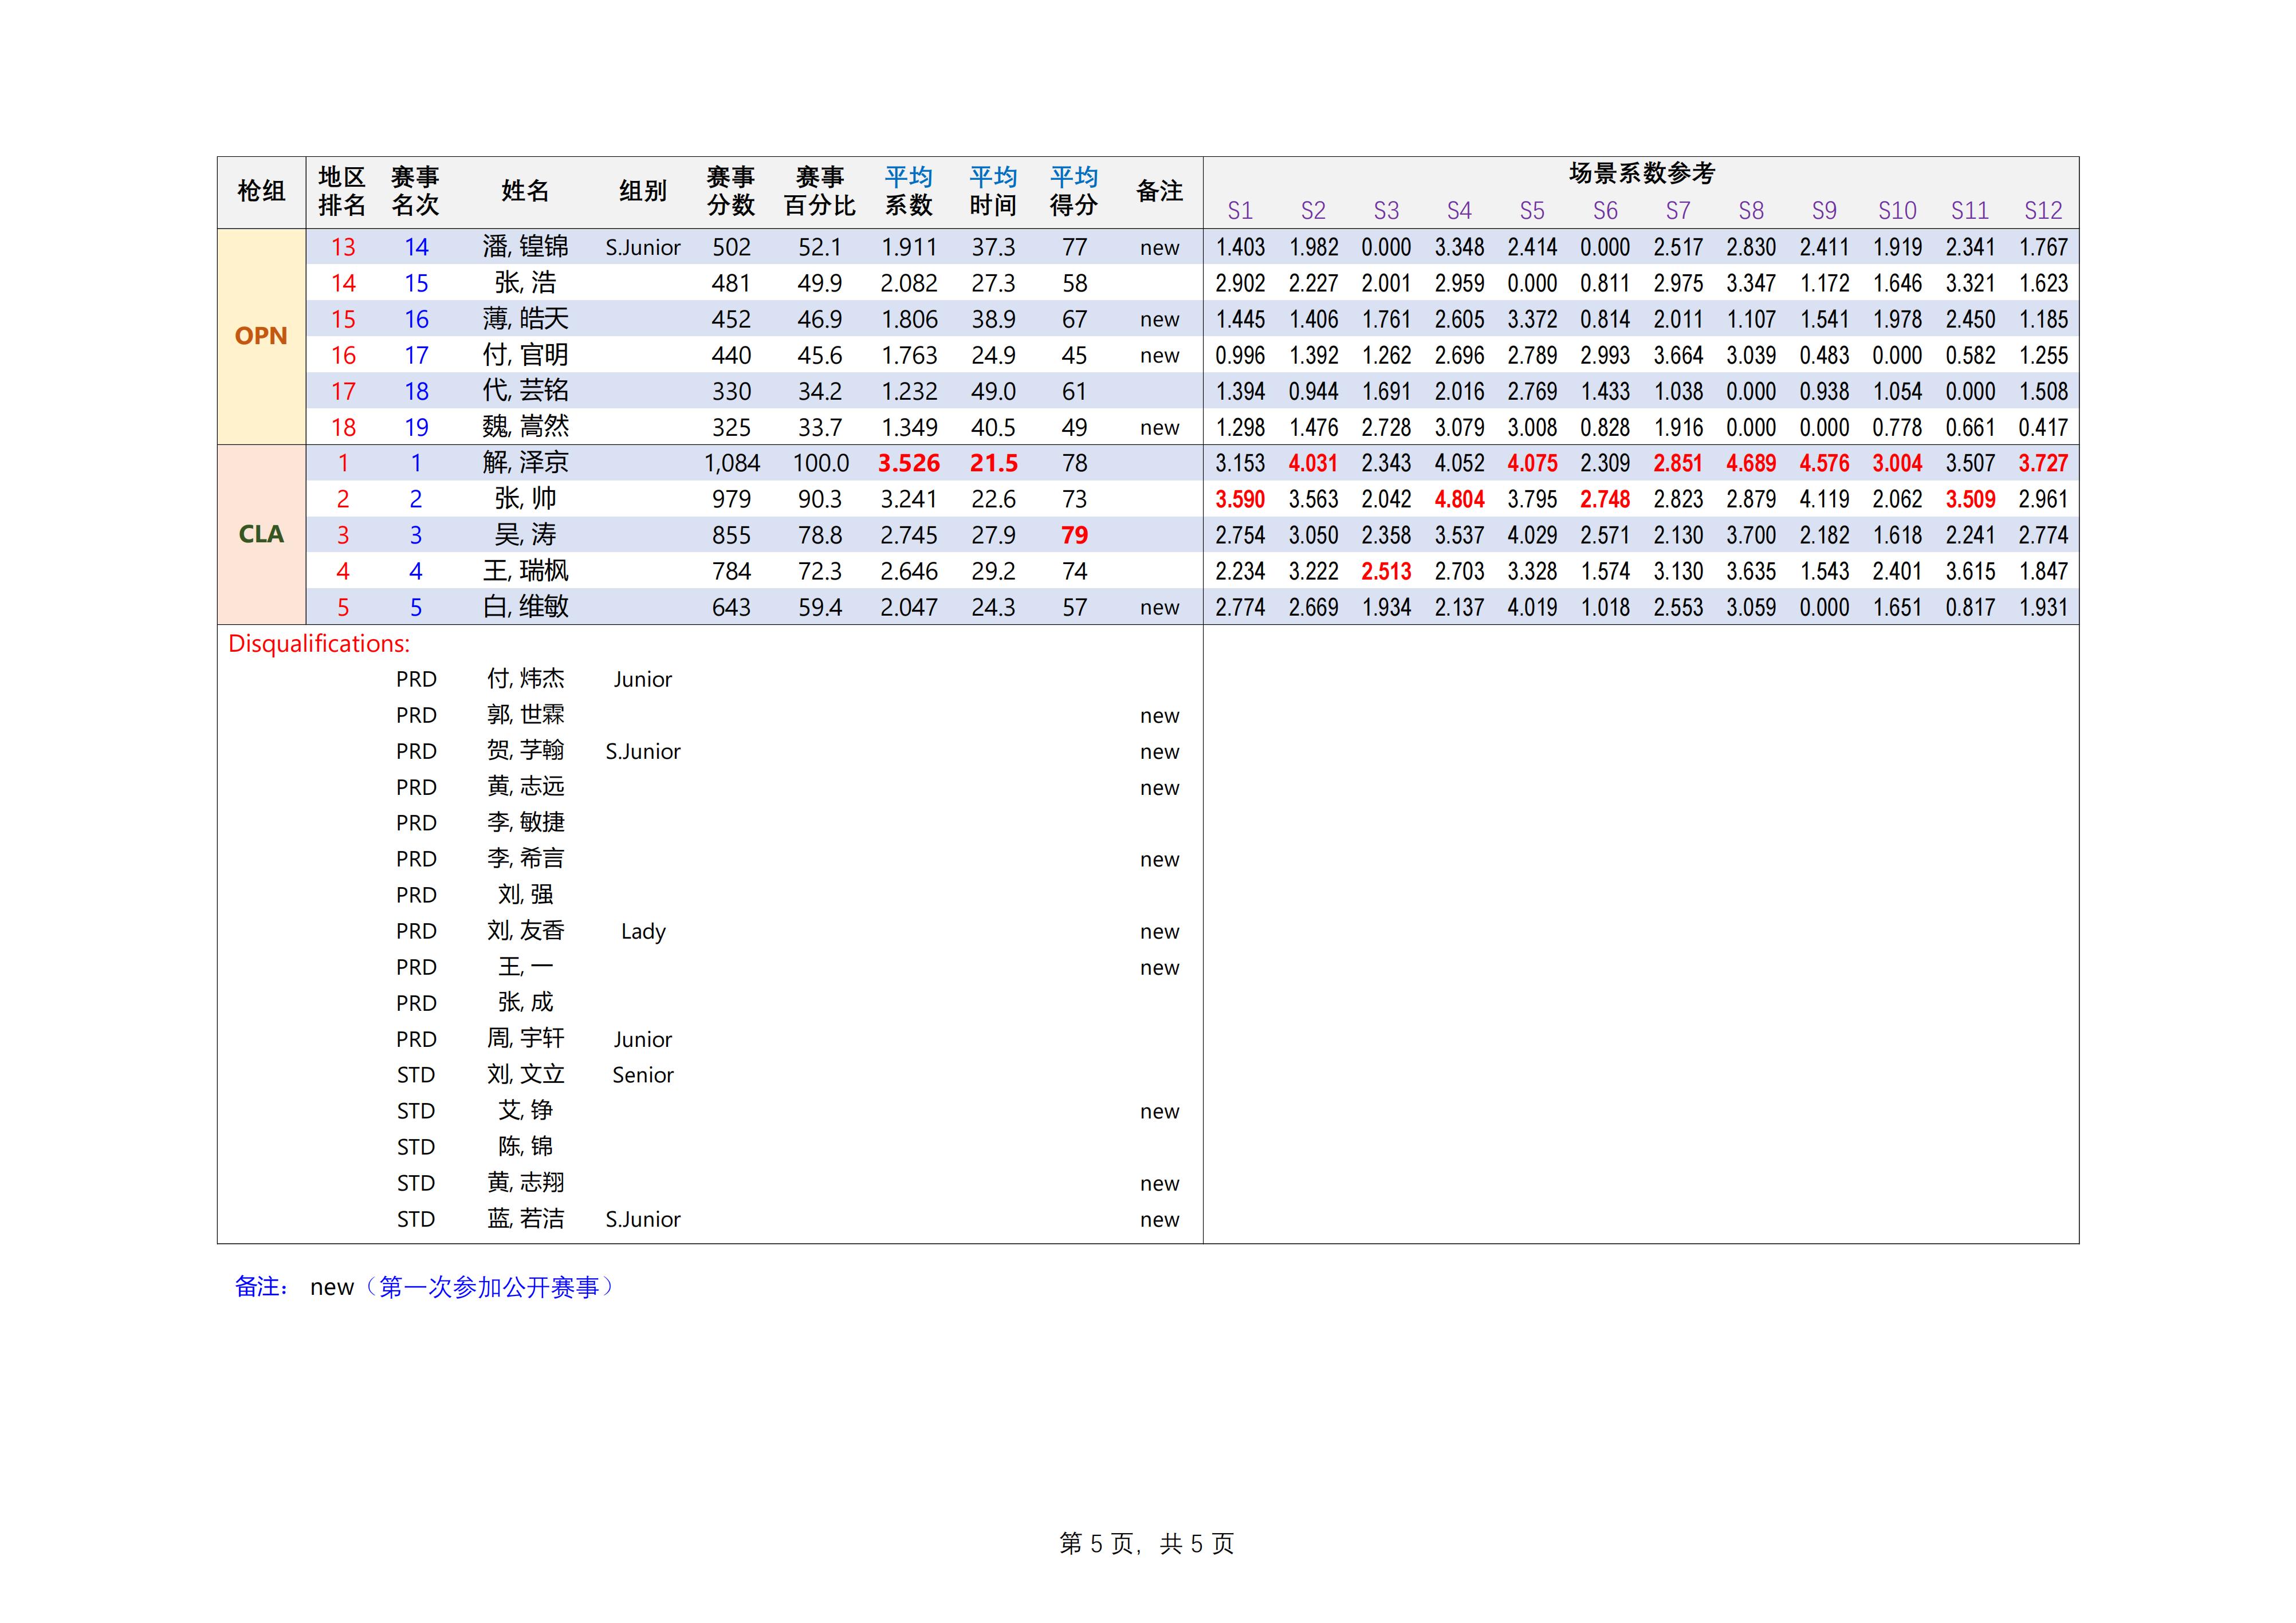Click the Disqualifications heading

pyautogui.click(x=319, y=644)
